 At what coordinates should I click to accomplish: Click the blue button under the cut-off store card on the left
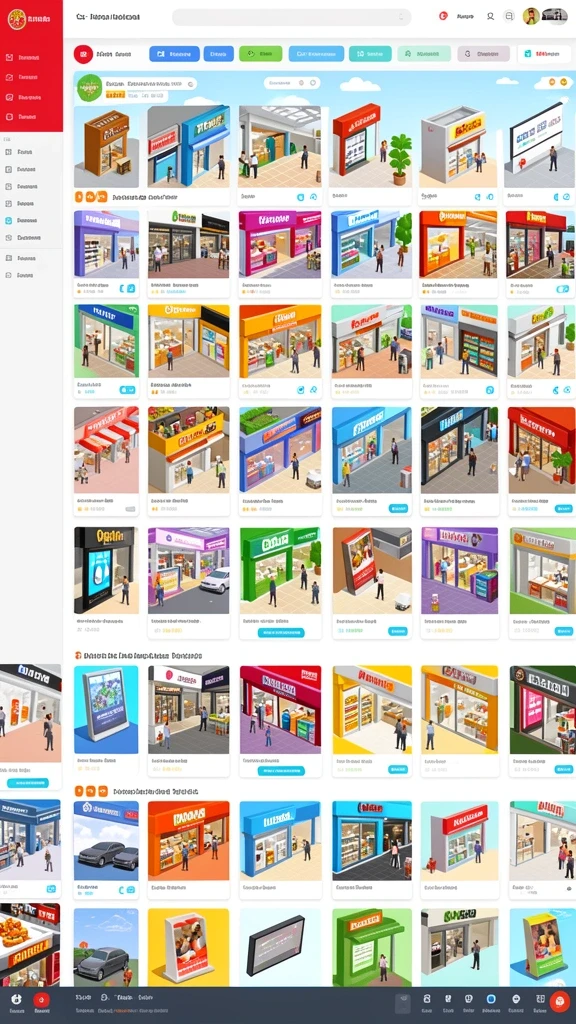point(28,782)
